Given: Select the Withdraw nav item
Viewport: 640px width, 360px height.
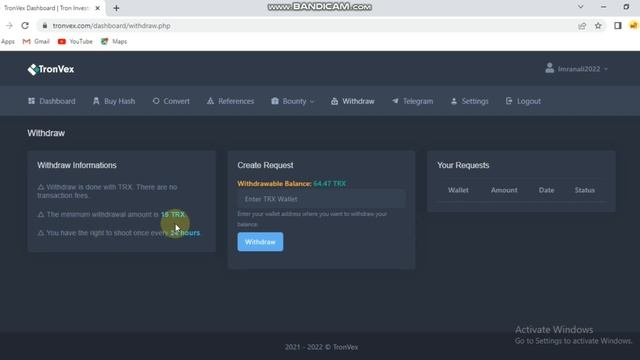Looking at the screenshot, I should 353,101.
